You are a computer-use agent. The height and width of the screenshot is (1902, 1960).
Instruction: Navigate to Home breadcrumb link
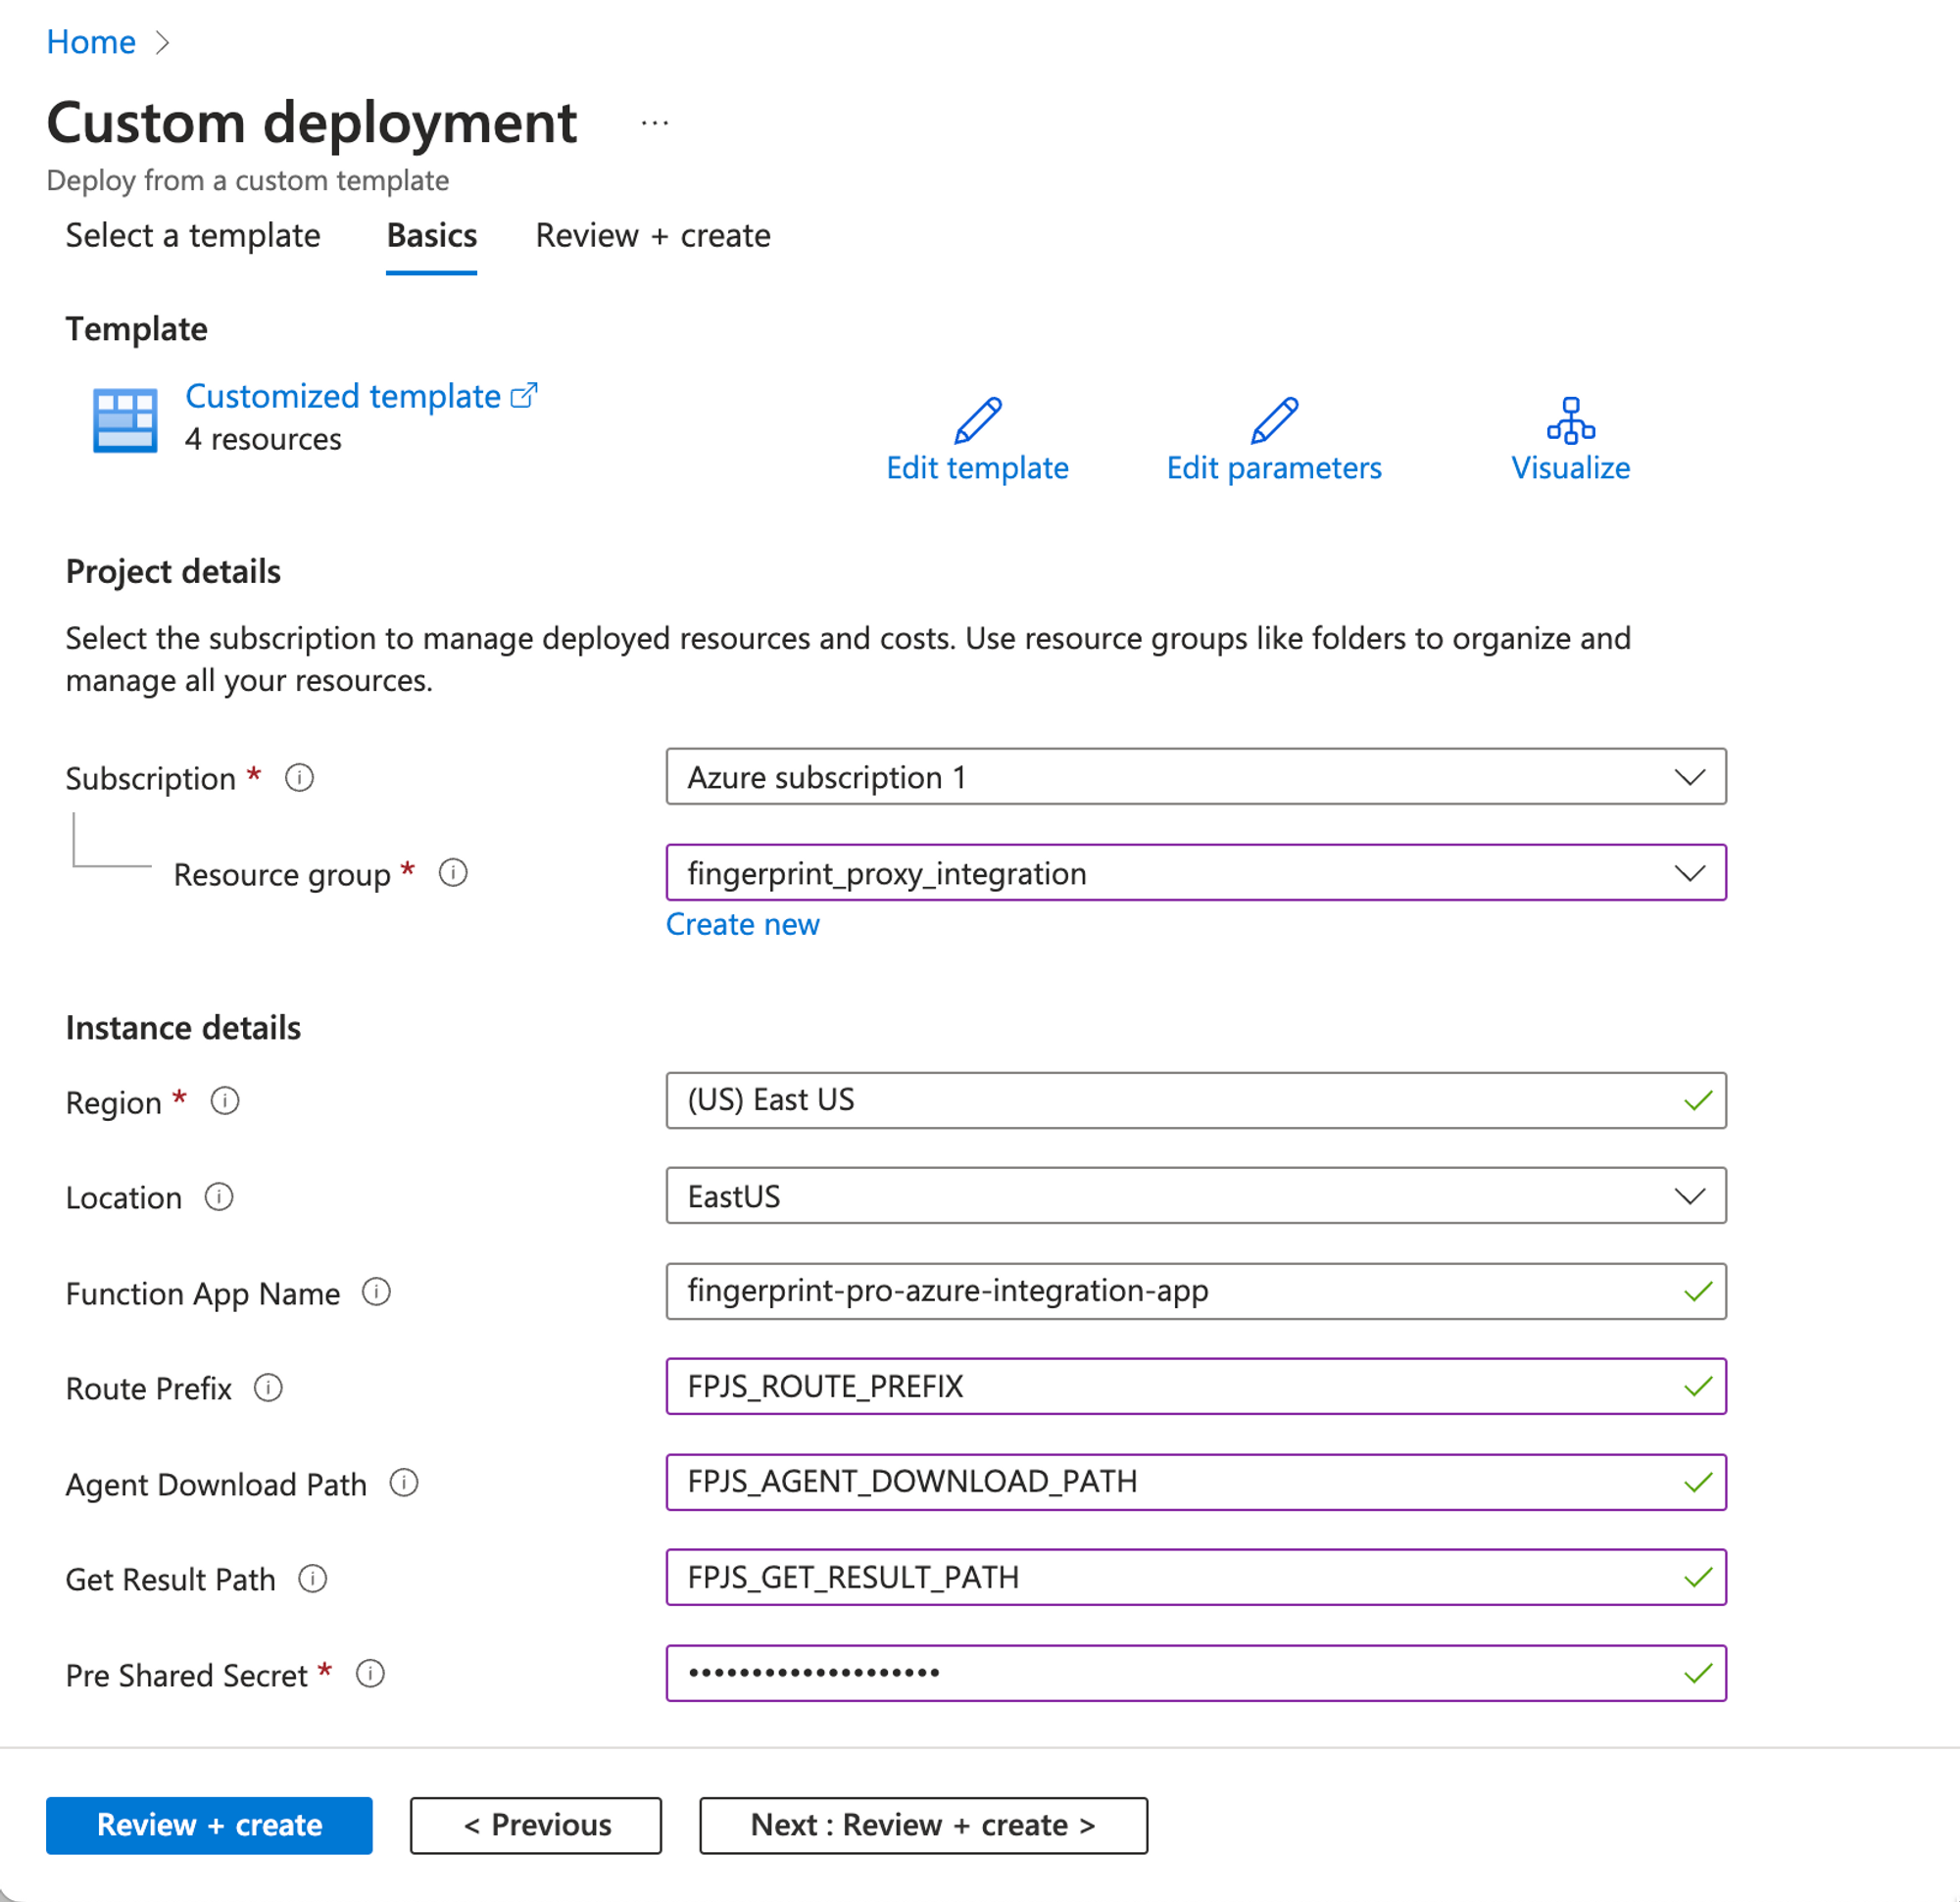click(x=91, y=42)
